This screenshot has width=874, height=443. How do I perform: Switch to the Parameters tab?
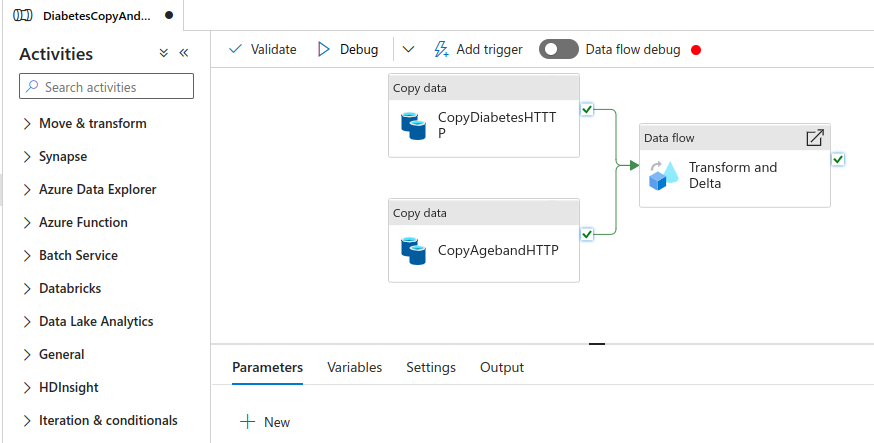pyautogui.click(x=268, y=368)
